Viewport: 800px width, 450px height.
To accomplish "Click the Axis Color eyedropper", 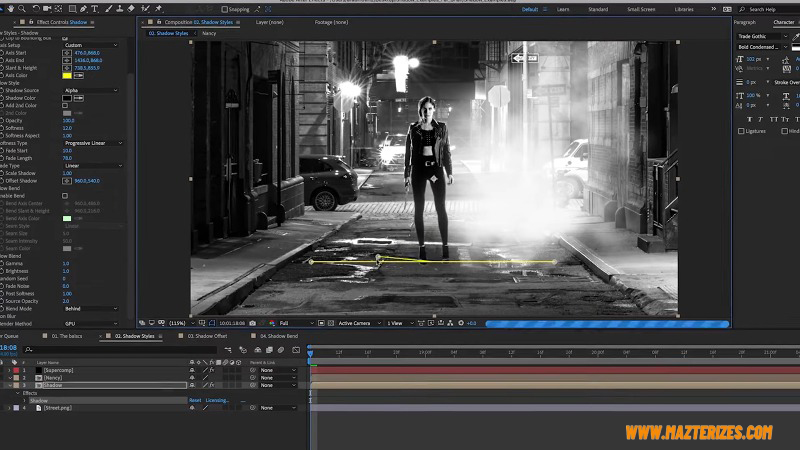I will point(79,76).
